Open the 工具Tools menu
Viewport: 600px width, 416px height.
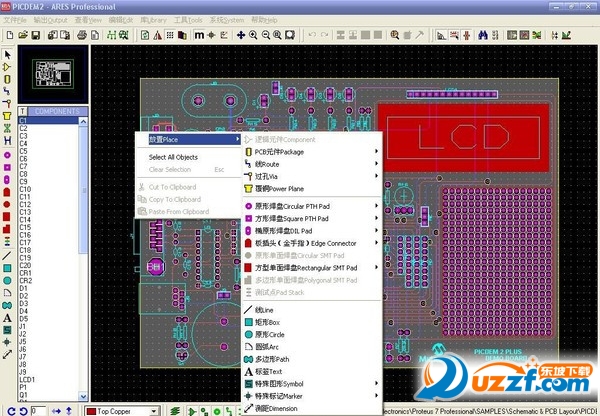point(188,20)
